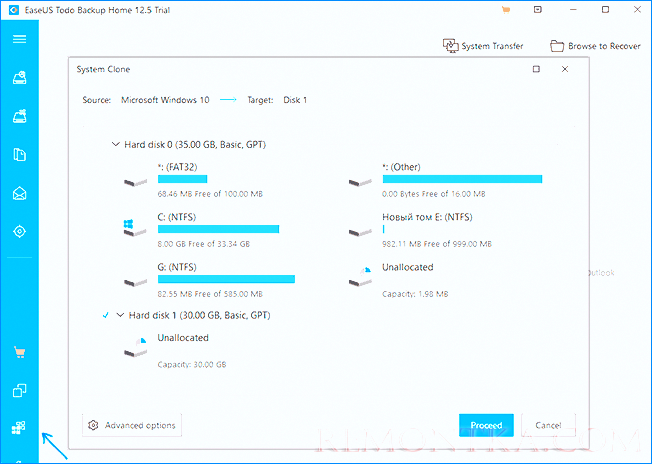Collapse the Hard disk 0 chevron
This screenshot has height=464, width=652.
pos(116,144)
